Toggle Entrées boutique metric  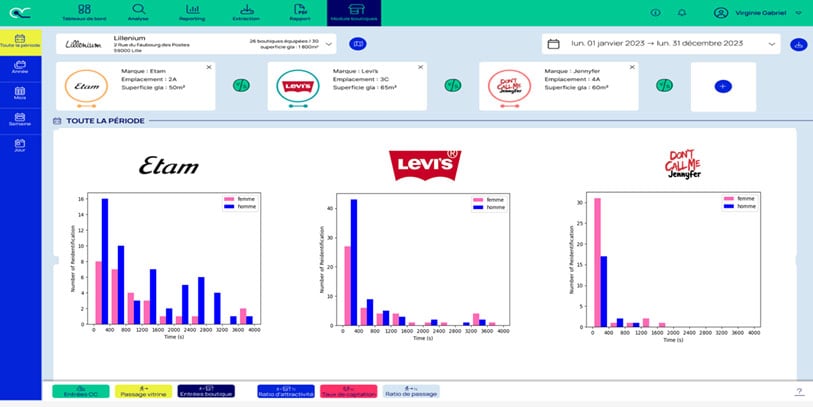(x=206, y=391)
